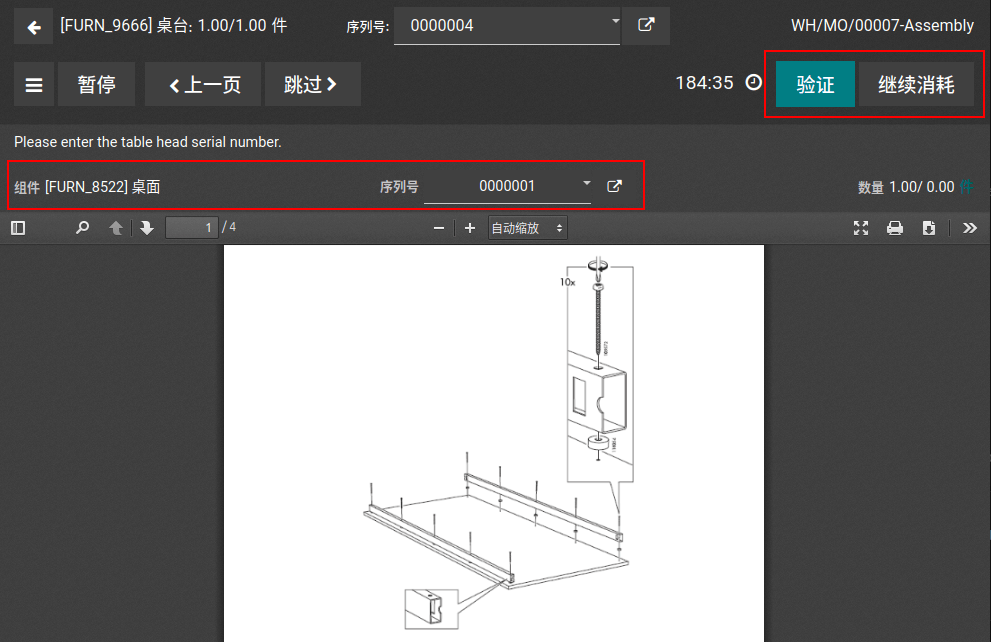Zoom in the PDF document
This screenshot has width=991, height=642.
(x=470, y=228)
